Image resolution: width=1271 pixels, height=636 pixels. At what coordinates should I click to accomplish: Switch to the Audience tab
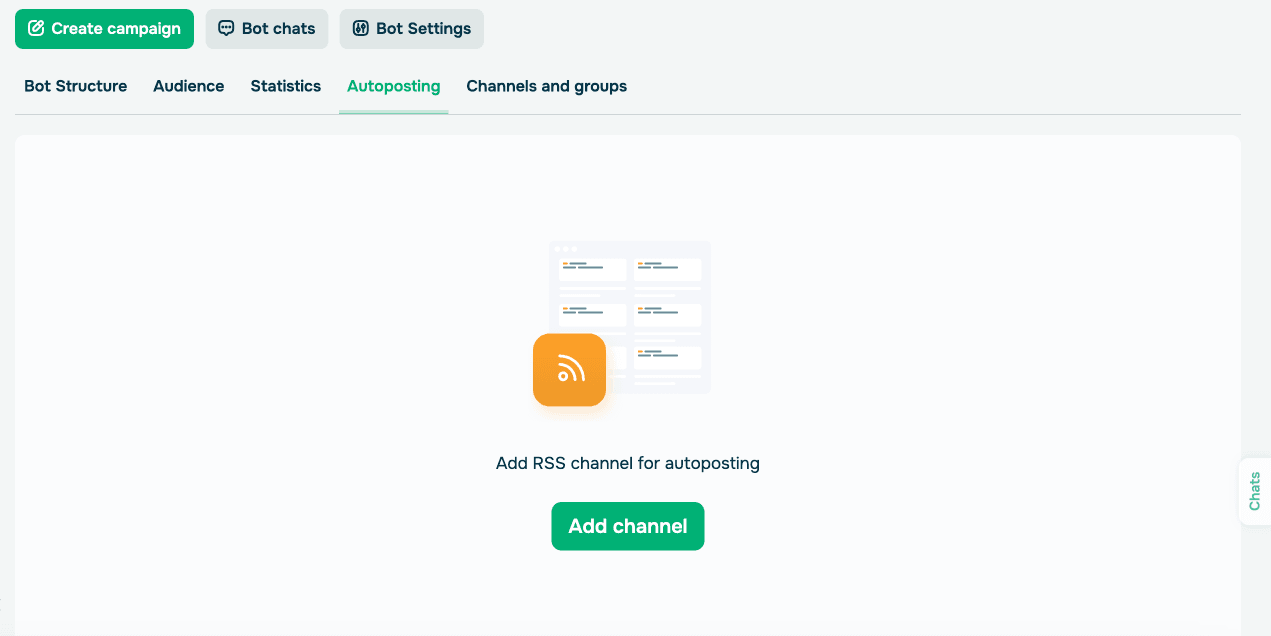(x=189, y=86)
